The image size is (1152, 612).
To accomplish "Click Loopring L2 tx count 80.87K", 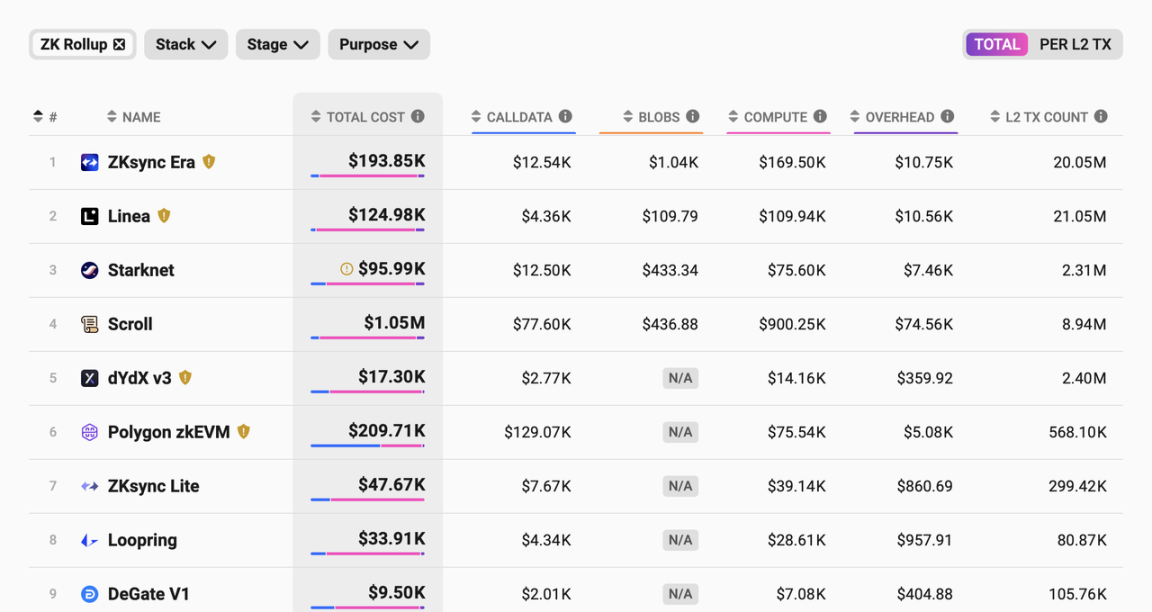I will click(1081, 540).
